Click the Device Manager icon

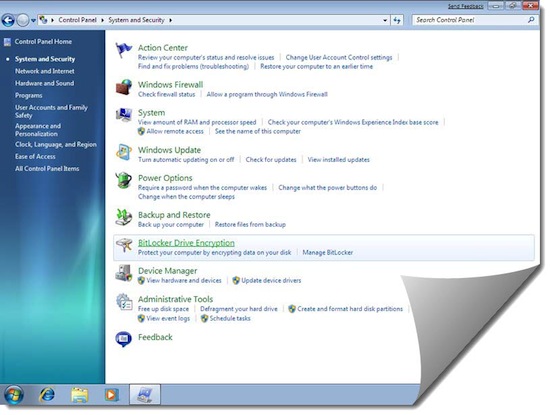click(123, 273)
